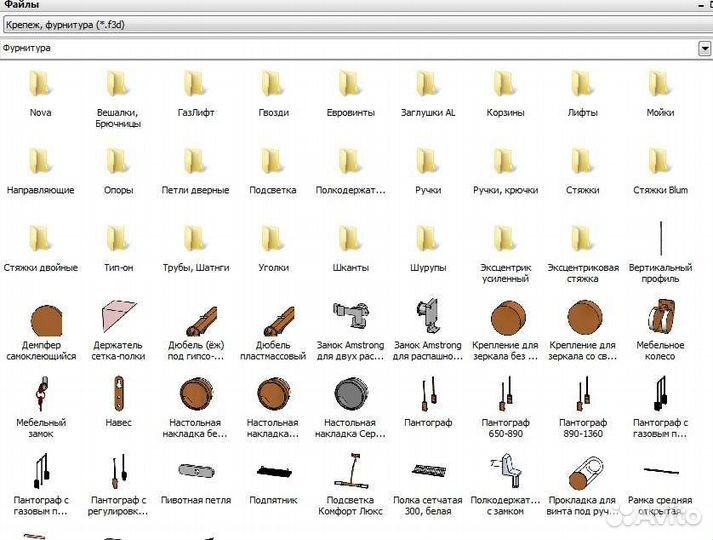Select the Пивотная петля item
Image resolution: width=713 pixels, height=540 pixels.
[196, 472]
